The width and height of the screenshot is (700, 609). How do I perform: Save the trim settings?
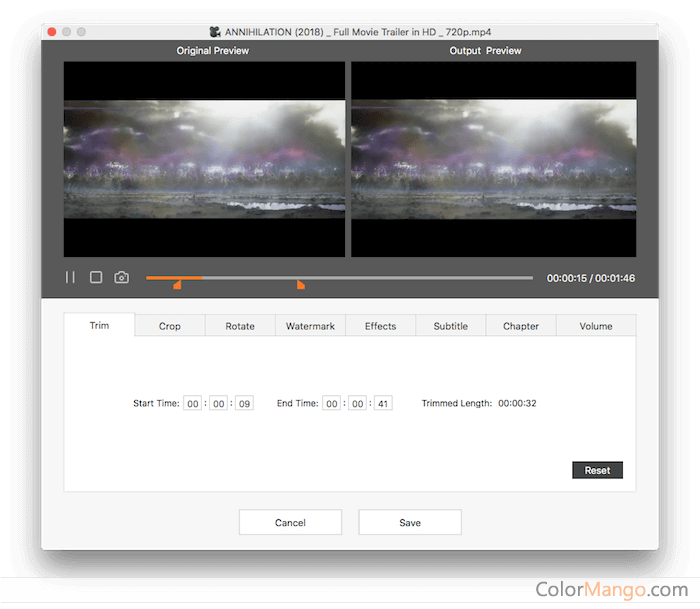click(x=410, y=522)
